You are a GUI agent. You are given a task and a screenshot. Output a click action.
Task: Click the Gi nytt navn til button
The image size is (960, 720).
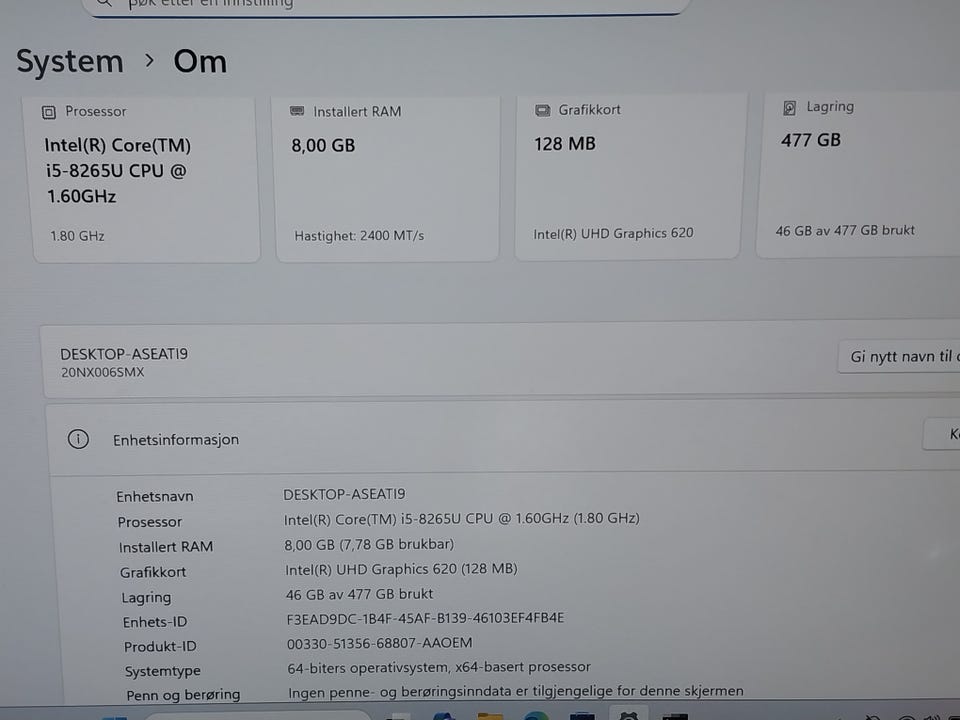click(899, 357)
